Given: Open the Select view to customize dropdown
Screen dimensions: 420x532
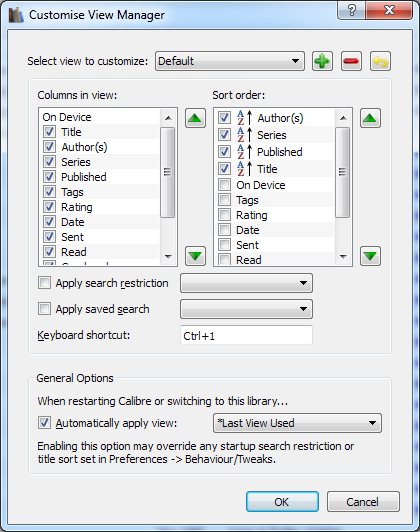Looking at the screenshot, I should [x=230, y=61].
